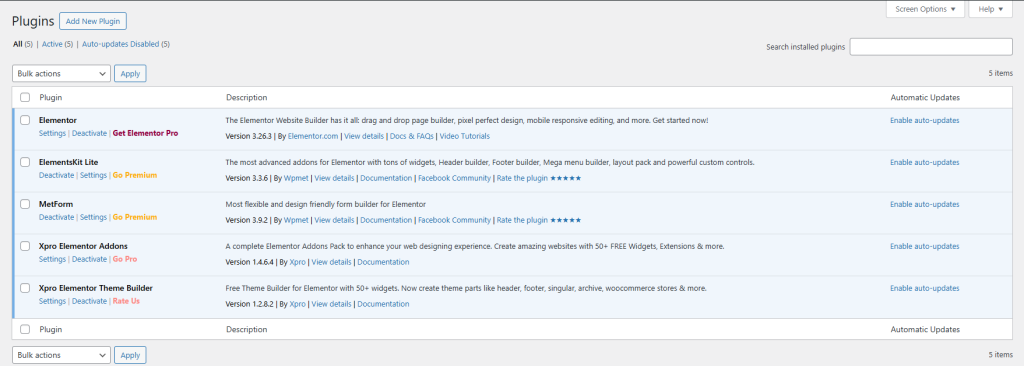This screenshot has height=366, width=1024.
Task: Tick the select-all checkbox in table footer
Action: 25,329
